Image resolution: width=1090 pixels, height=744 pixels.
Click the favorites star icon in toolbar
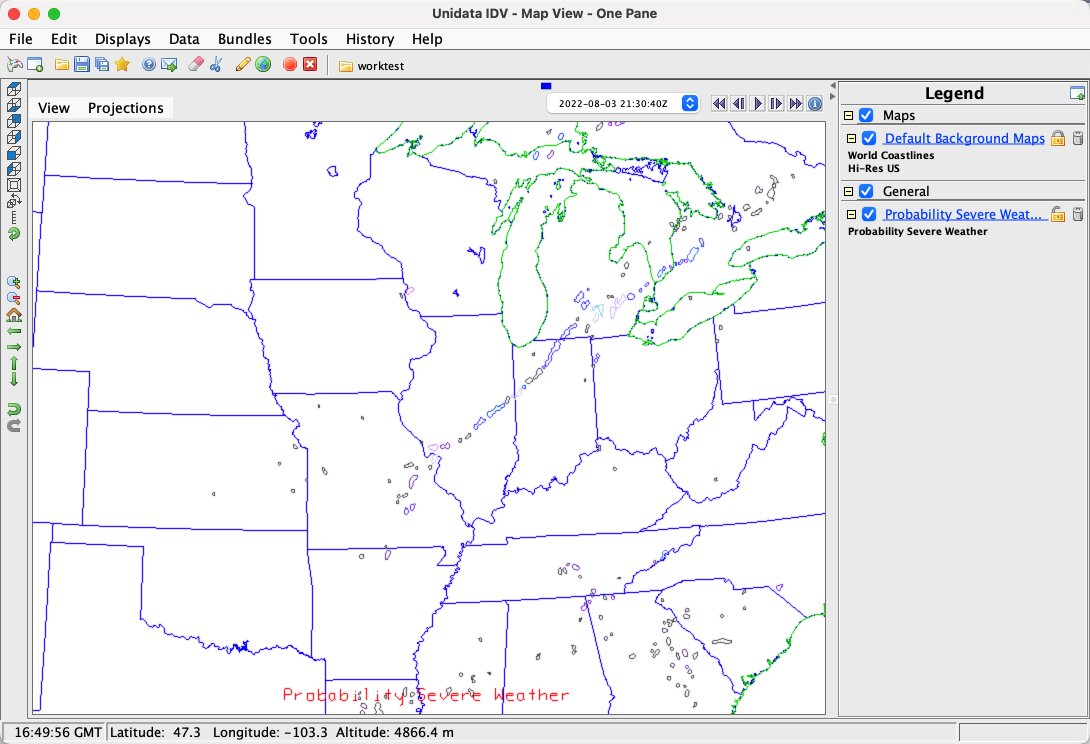pyautogui.click(x=122, y=65)
